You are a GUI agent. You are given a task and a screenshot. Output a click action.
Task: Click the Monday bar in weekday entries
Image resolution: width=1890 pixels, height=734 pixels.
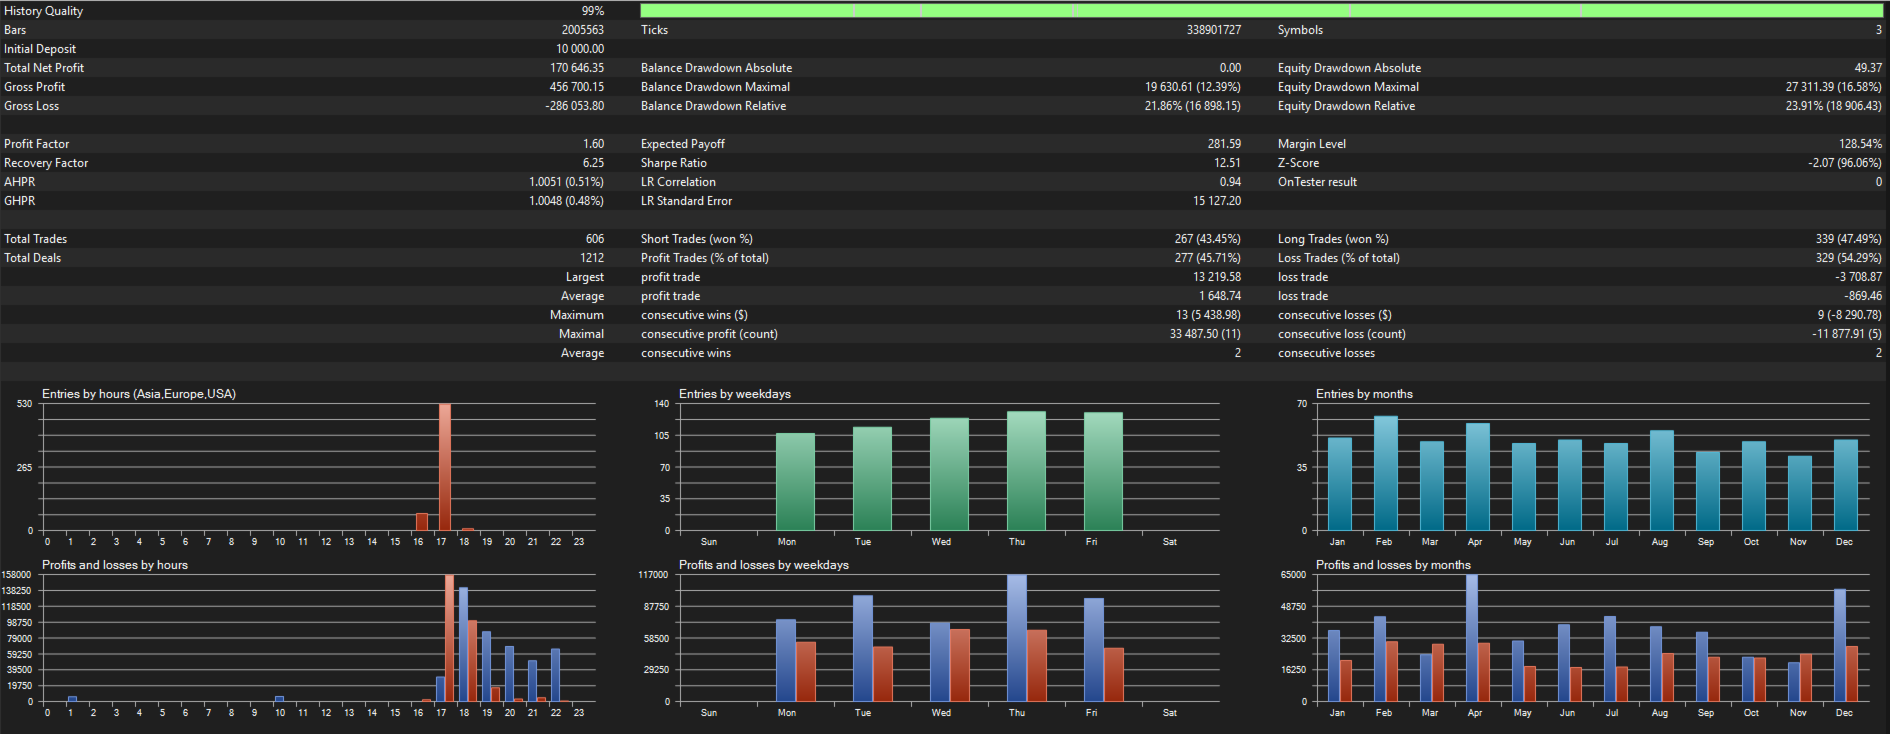click(795, 482)
